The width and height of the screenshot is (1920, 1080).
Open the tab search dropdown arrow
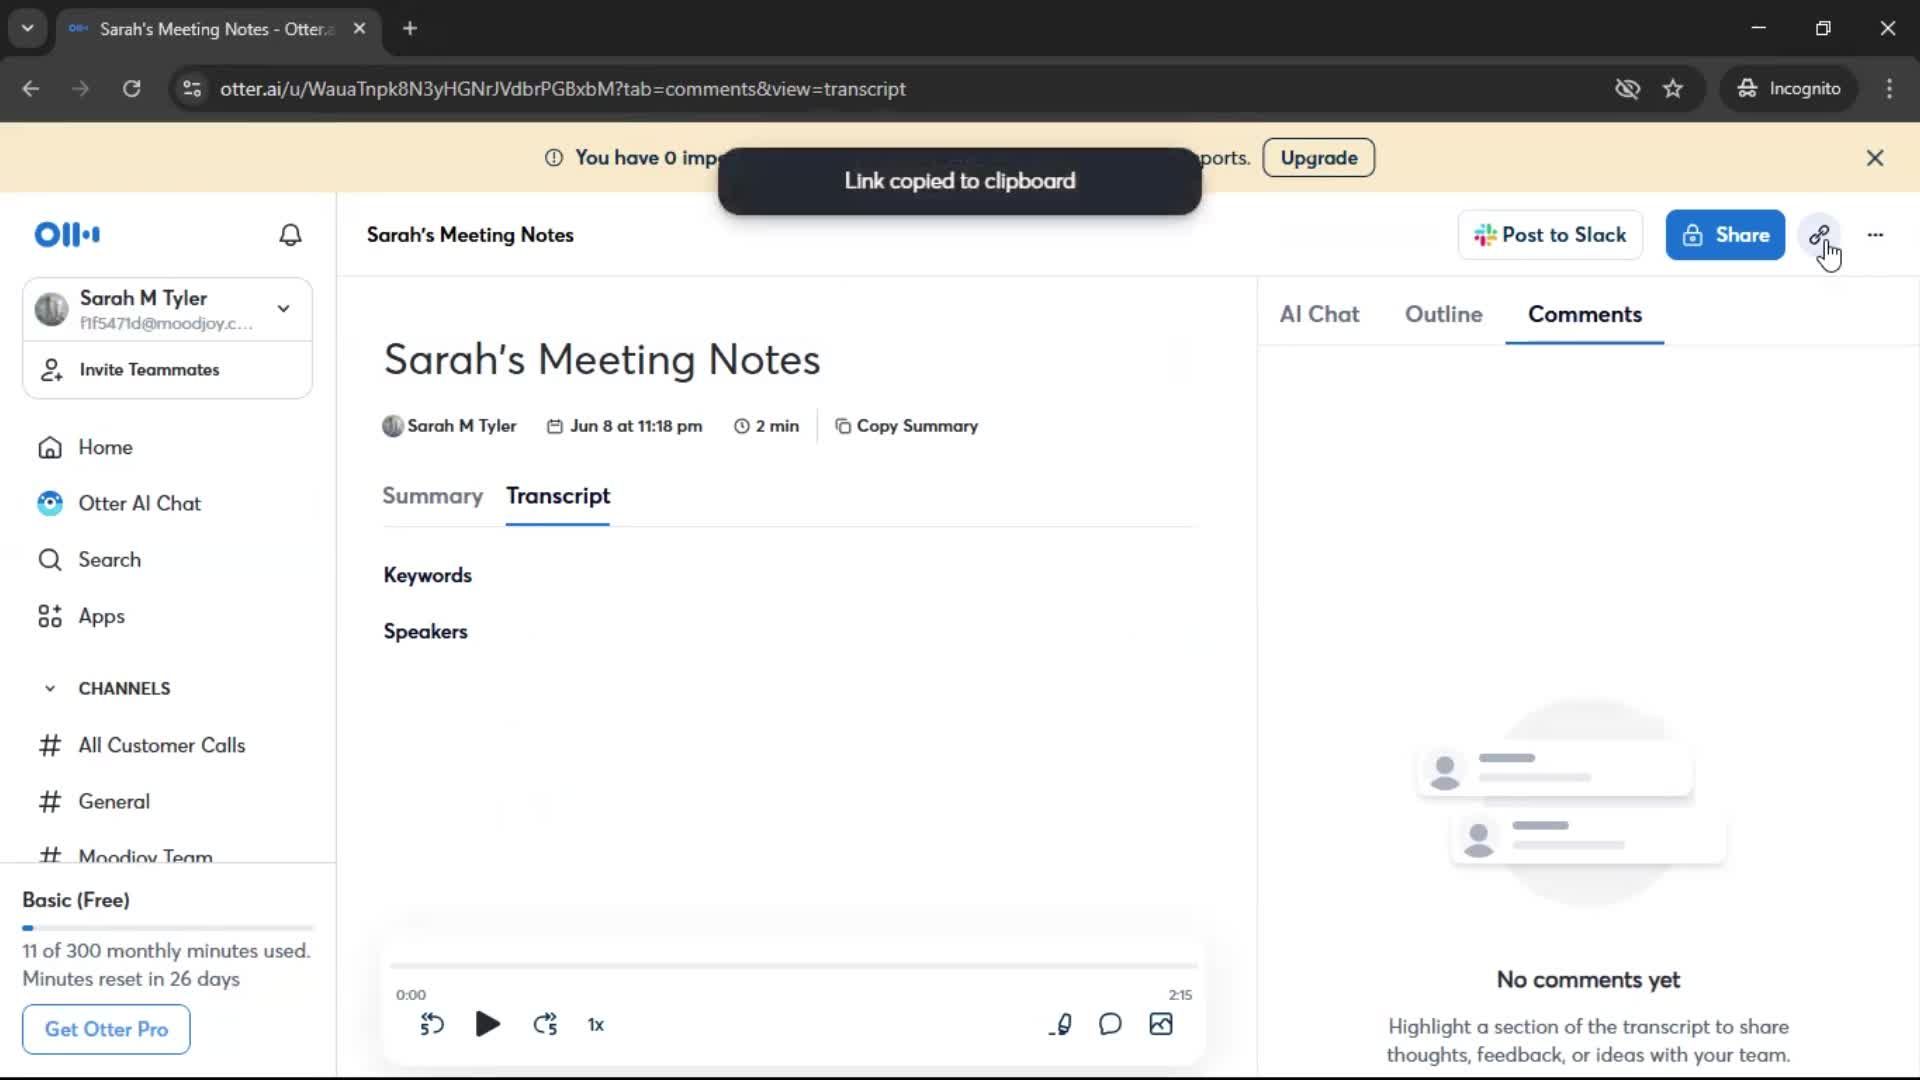click(28, 28)
